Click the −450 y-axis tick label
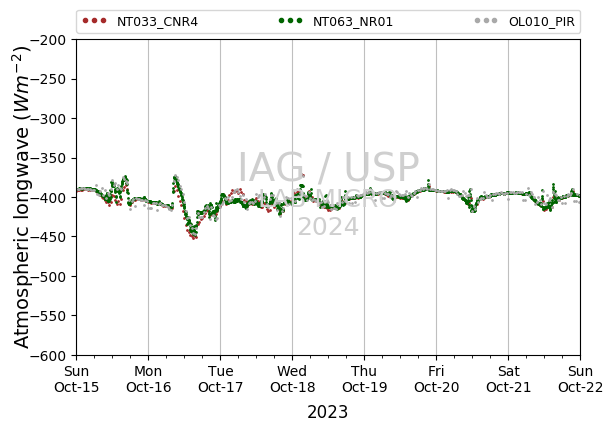Viewport: 613px width, 432px height. (x=50, y=237)
